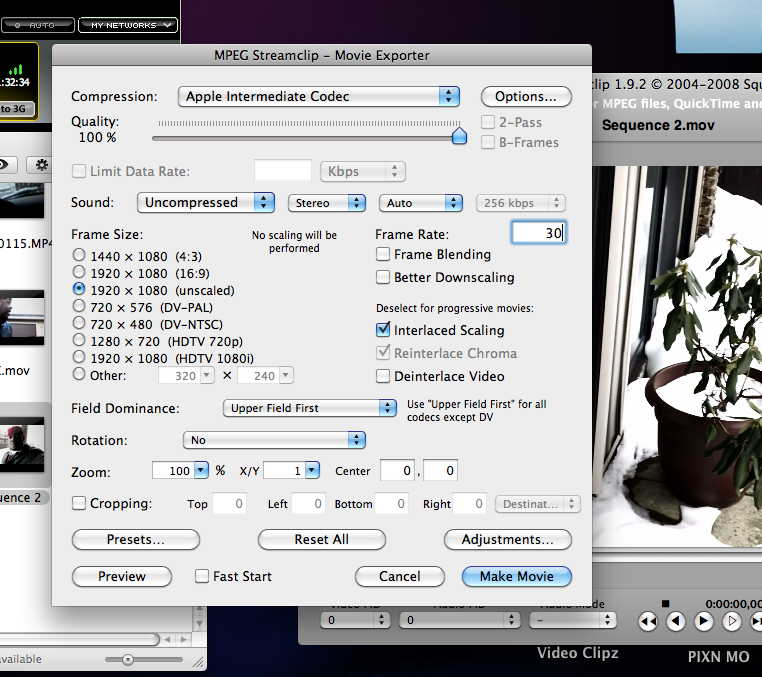
Task: Open the Adjustments... dialog
Action: (x=508, y=539)
